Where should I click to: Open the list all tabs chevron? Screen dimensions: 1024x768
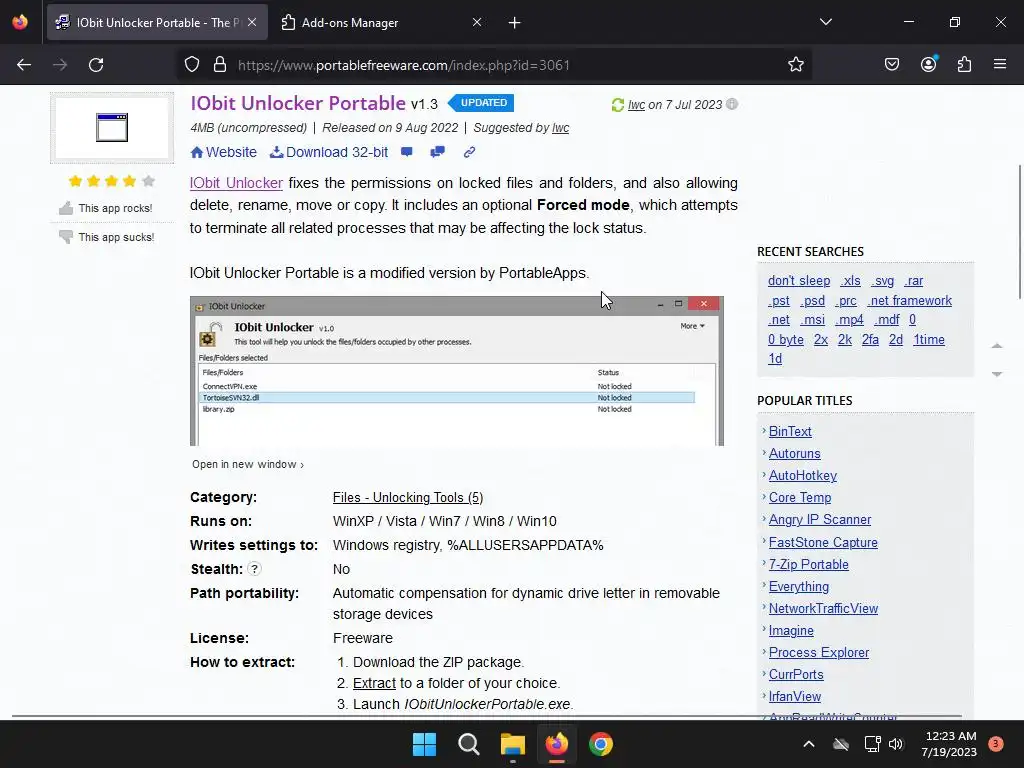pyautogui.click(x=825, y=22)
